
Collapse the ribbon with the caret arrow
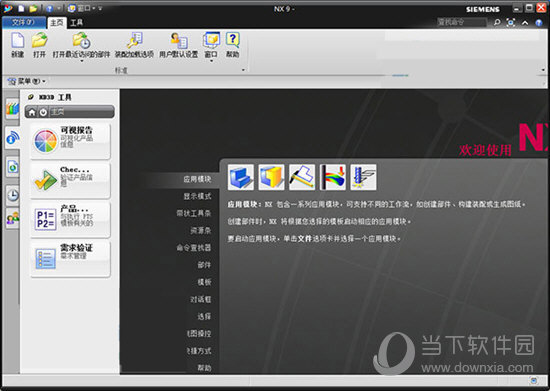pos(525,23)
